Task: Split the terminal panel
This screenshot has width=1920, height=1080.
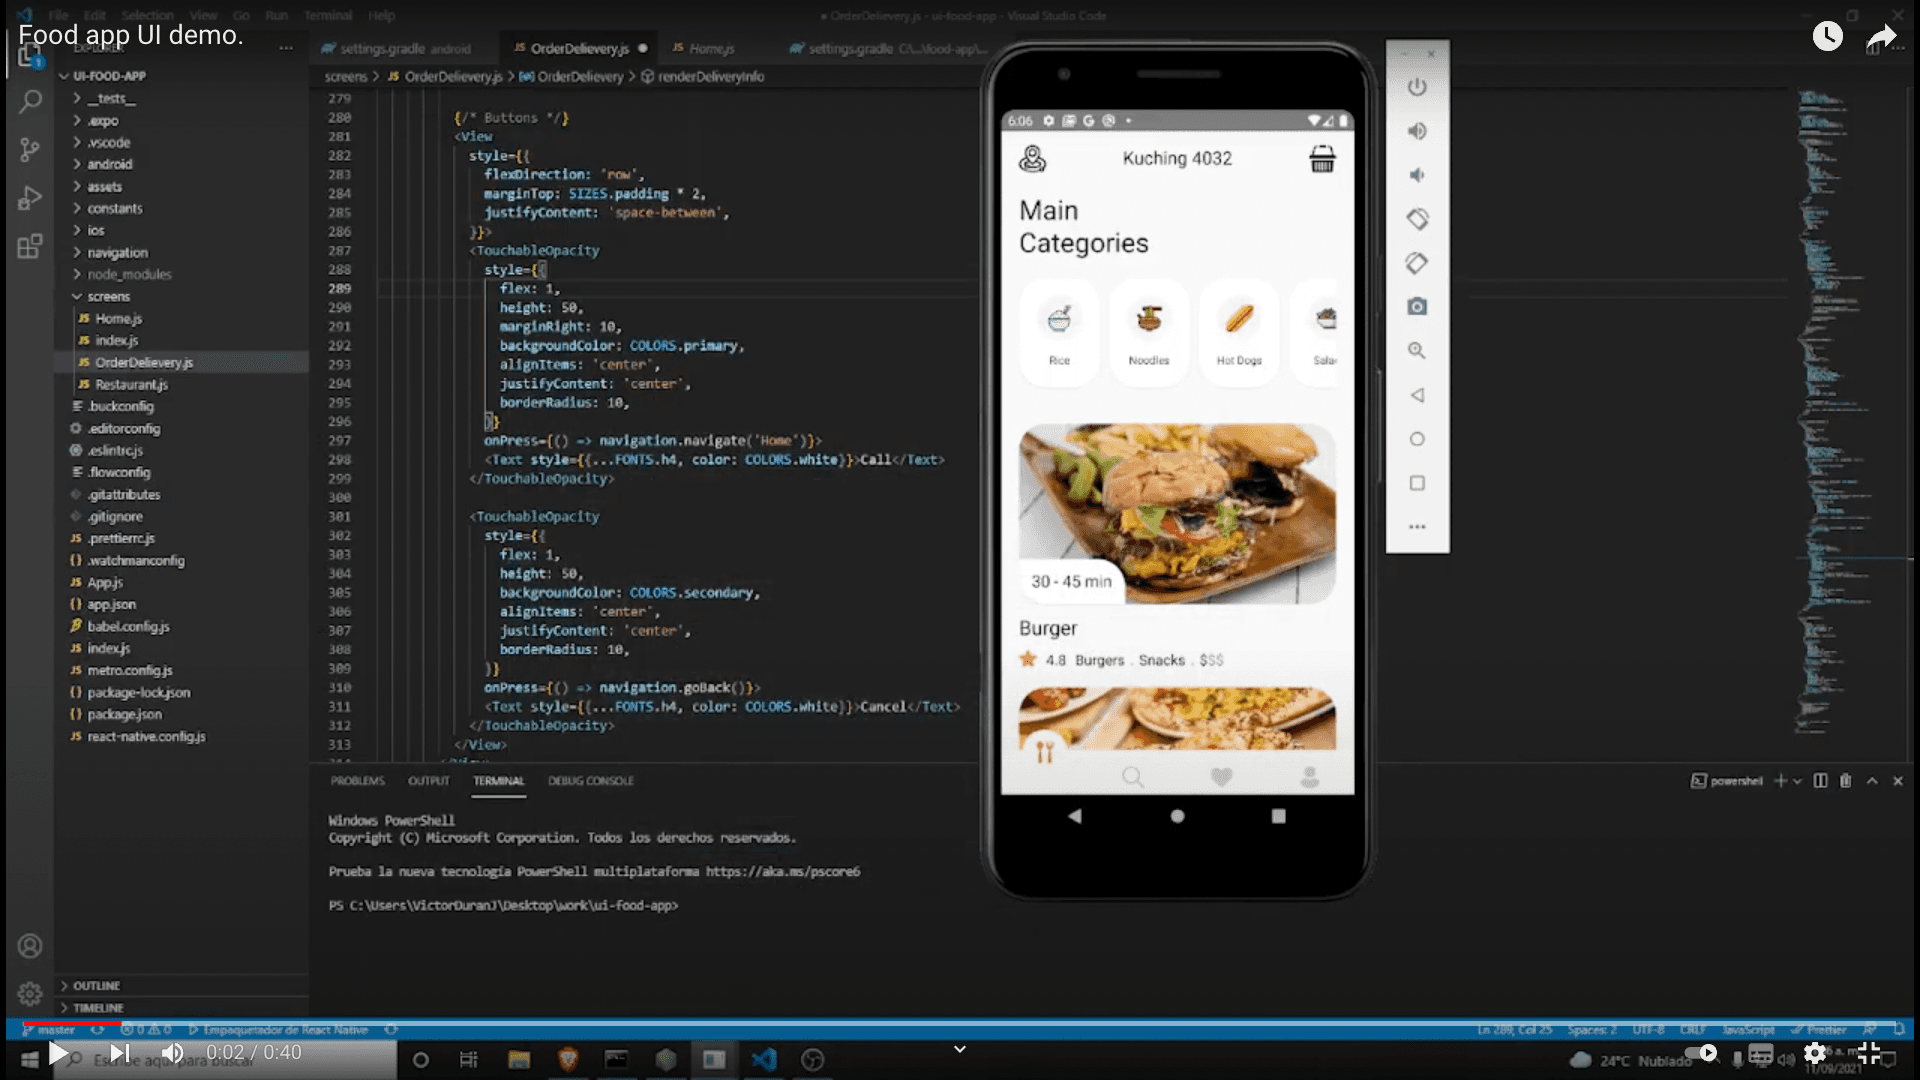Action: click(x=1820, y=781)
